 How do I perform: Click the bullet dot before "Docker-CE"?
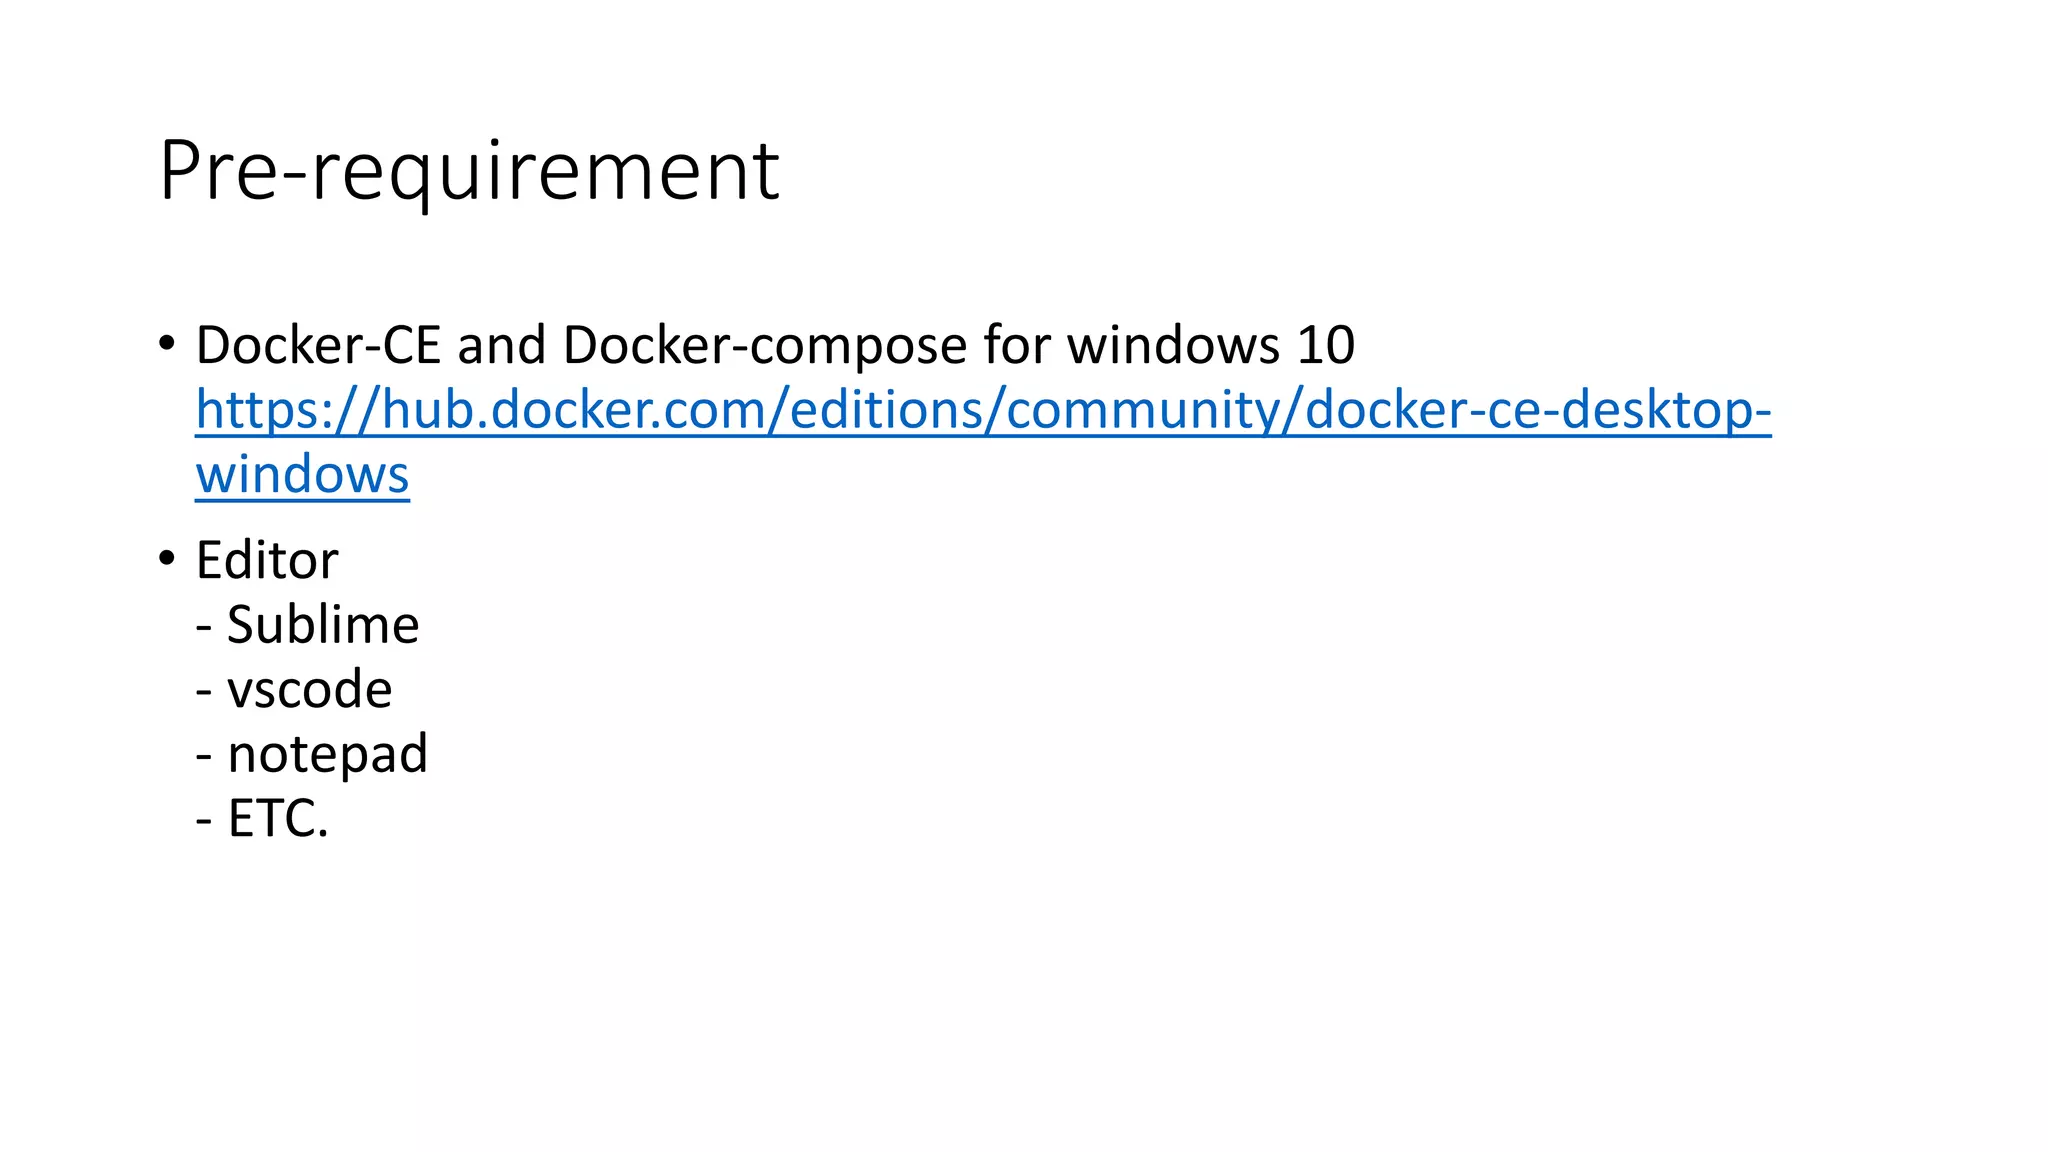tap(166, 343)
